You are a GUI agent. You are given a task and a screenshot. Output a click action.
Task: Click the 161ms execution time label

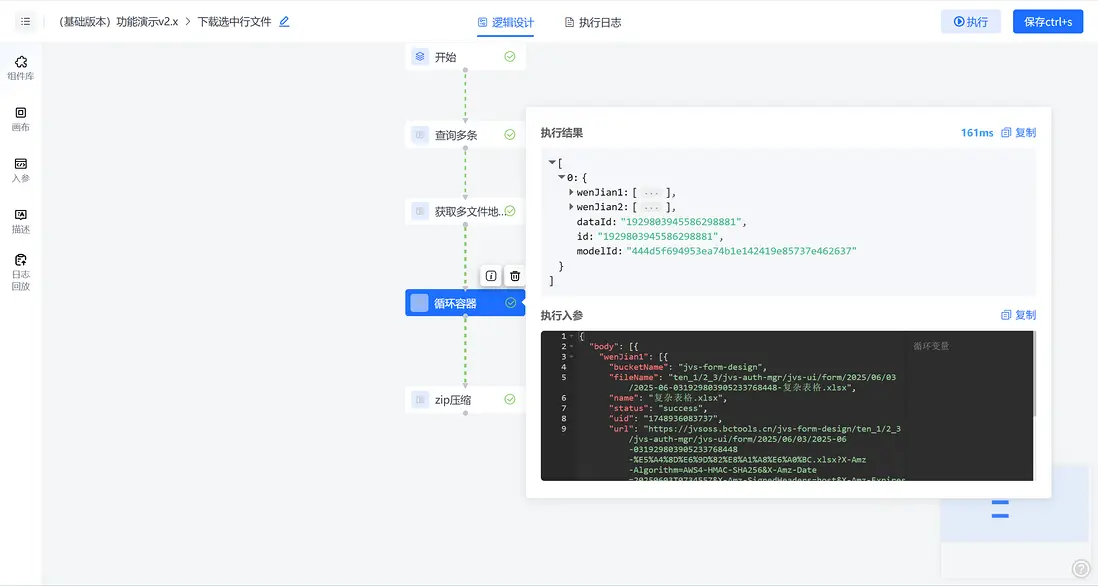point(977,132)
